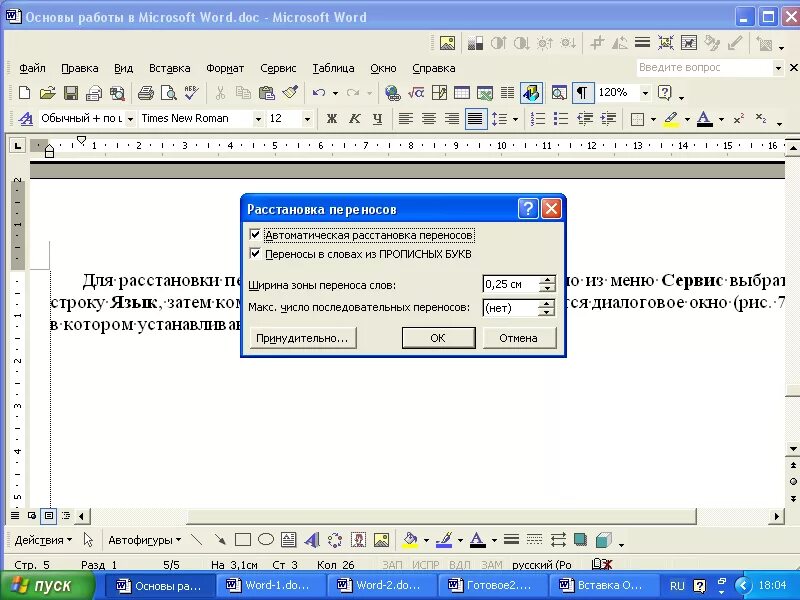This screenshot has width=800, height=600.
Task: Open Word help question mark icon
Action: pos(664,93)
